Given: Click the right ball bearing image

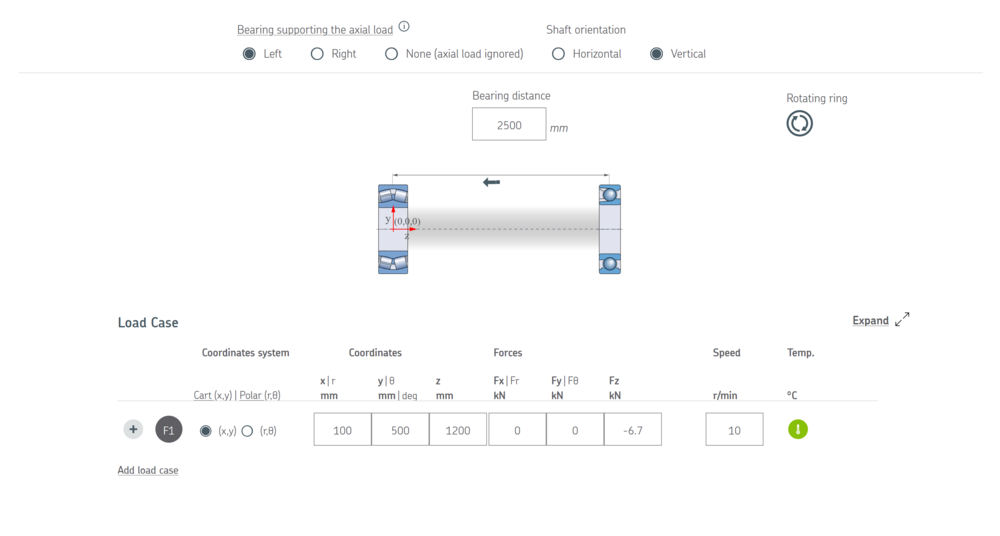Looking at the screenshot, I should (610, 229).
